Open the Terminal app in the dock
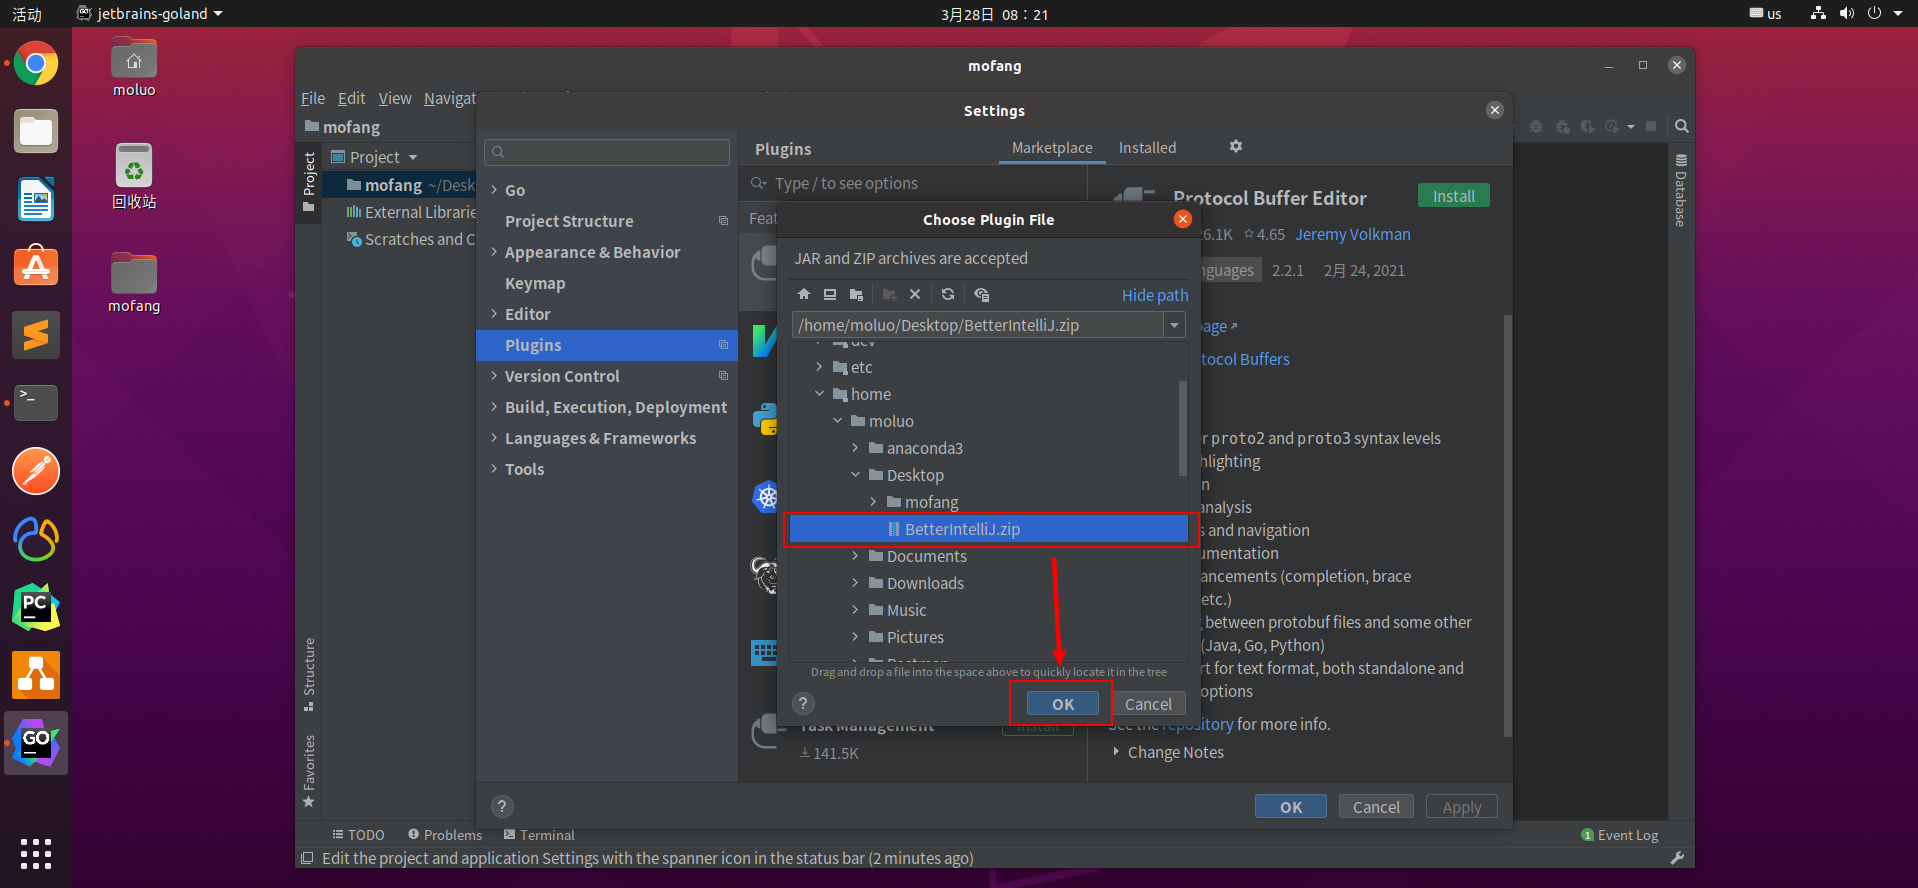The image size is (1918, 888). 36,403
